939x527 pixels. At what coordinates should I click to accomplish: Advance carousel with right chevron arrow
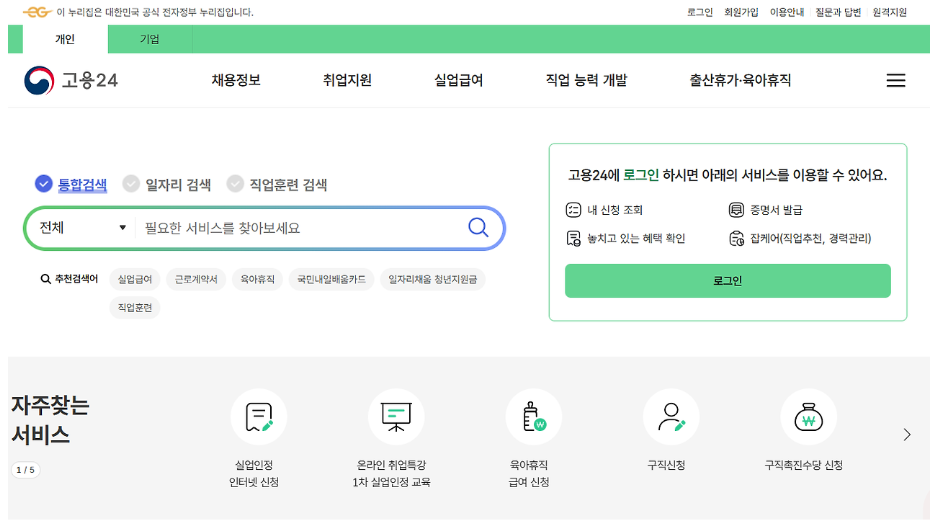click(907, 434)
